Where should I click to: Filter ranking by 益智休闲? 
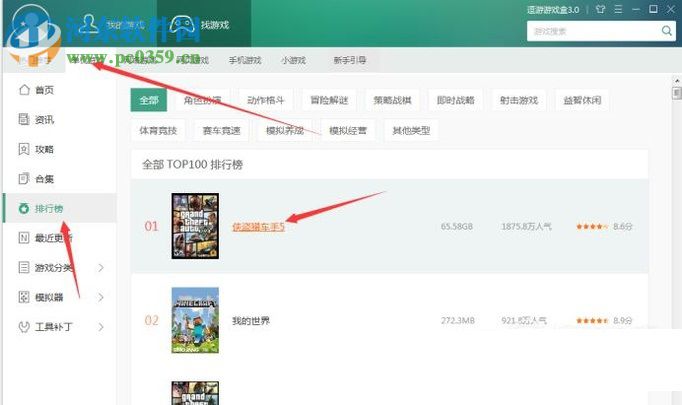tap(582, 100)
